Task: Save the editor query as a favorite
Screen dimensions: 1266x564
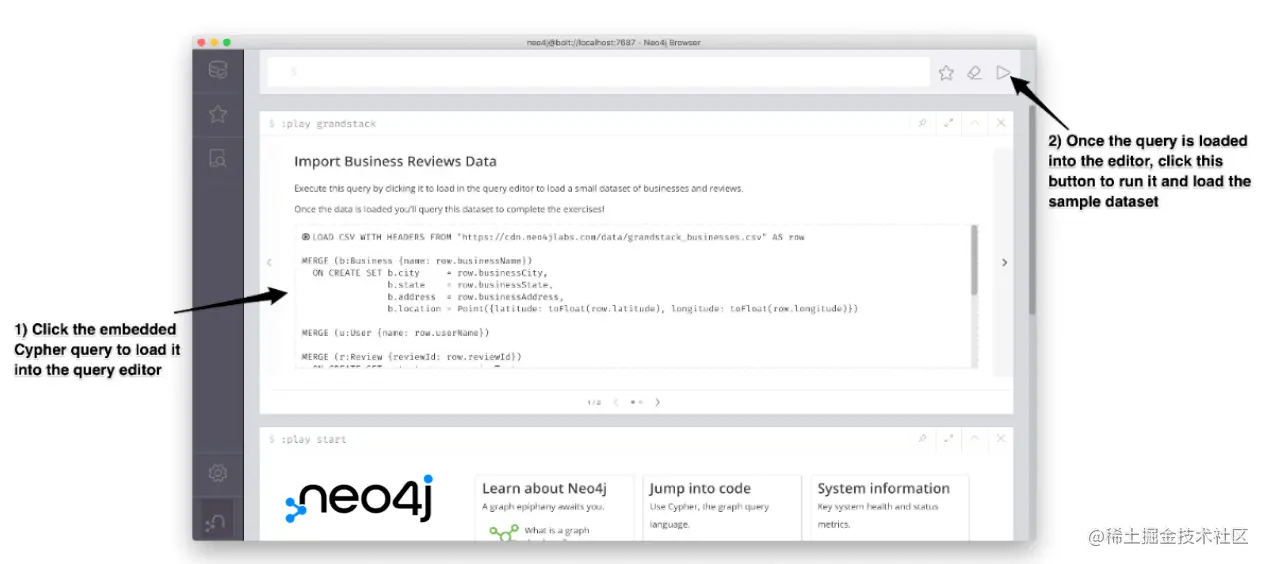Action: pos(946,72)
